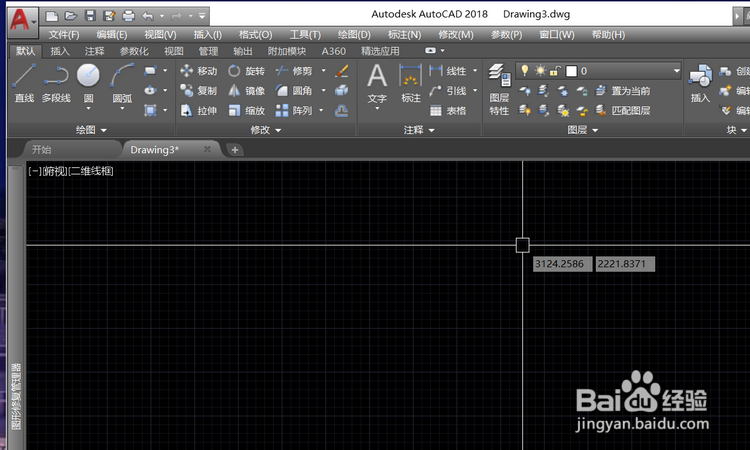Screen dimensions: 750x450
Task: Open the 图形修复管理器 side palette
Action: [16, 397]
